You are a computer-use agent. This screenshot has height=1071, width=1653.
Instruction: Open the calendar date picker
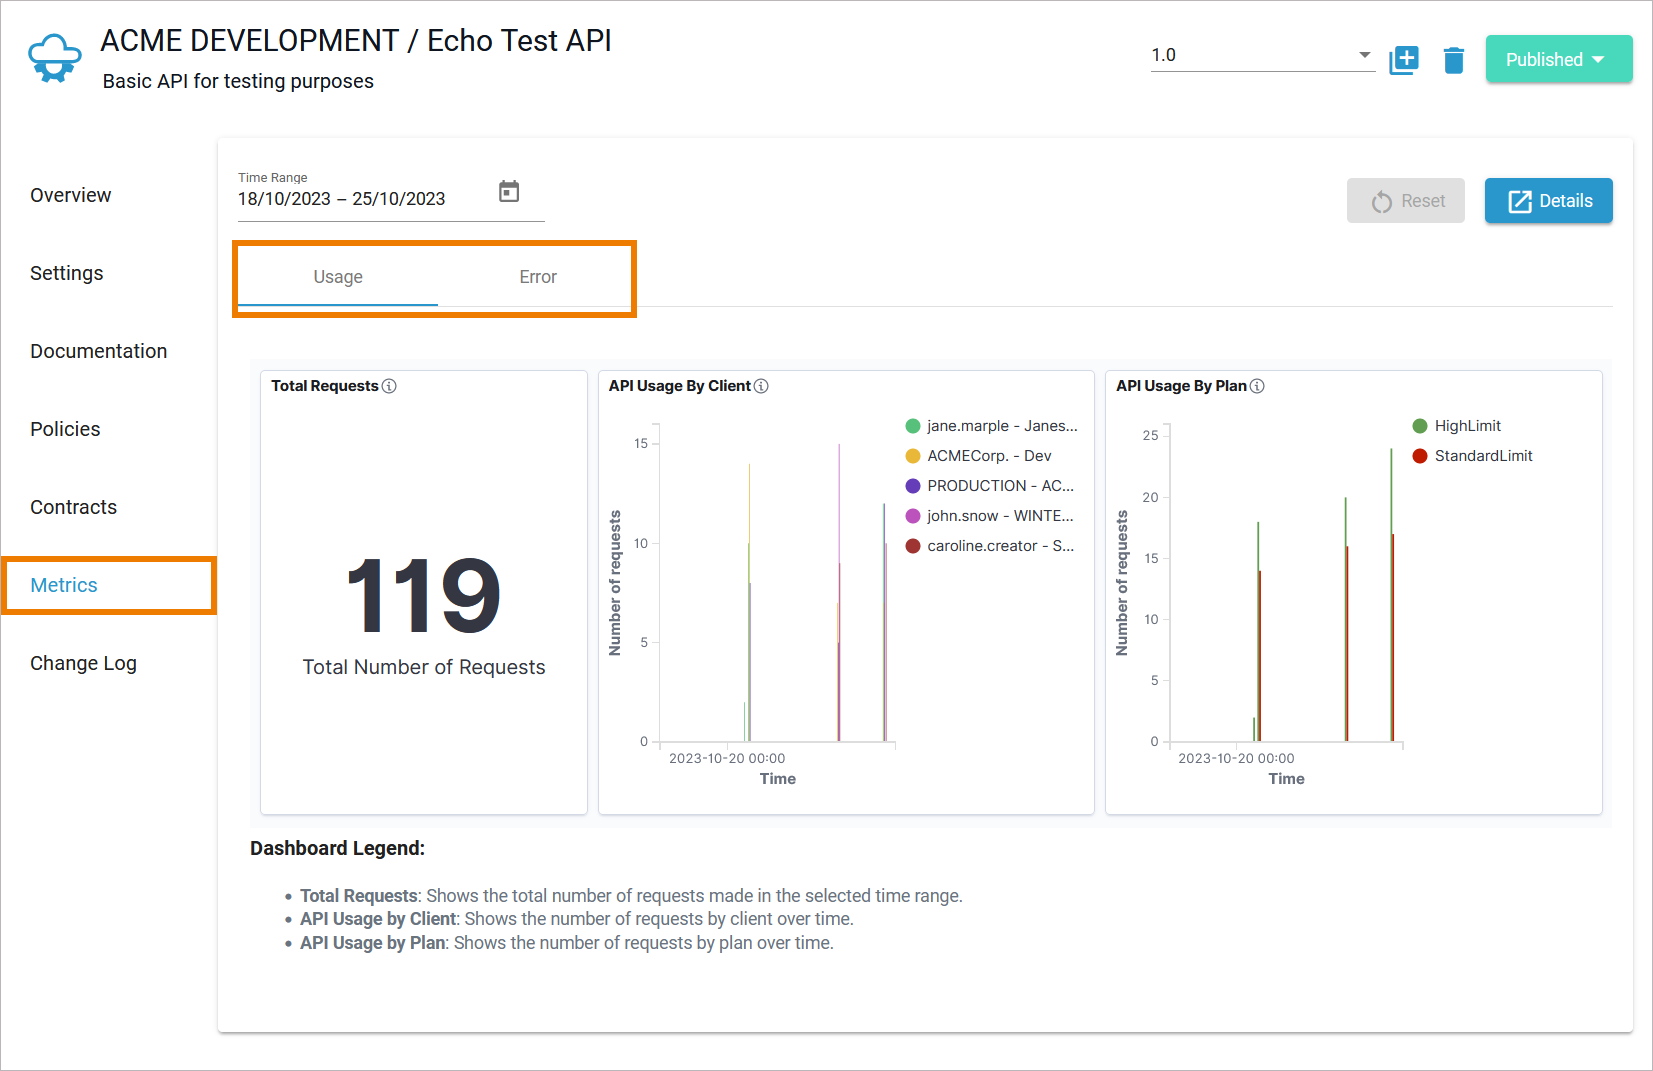coord(509,191)
